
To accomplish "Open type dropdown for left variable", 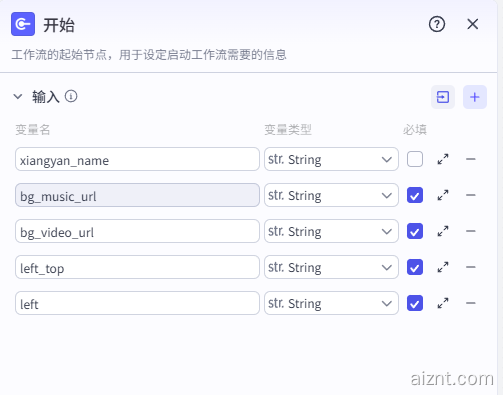I will click(x=331, y=303).
